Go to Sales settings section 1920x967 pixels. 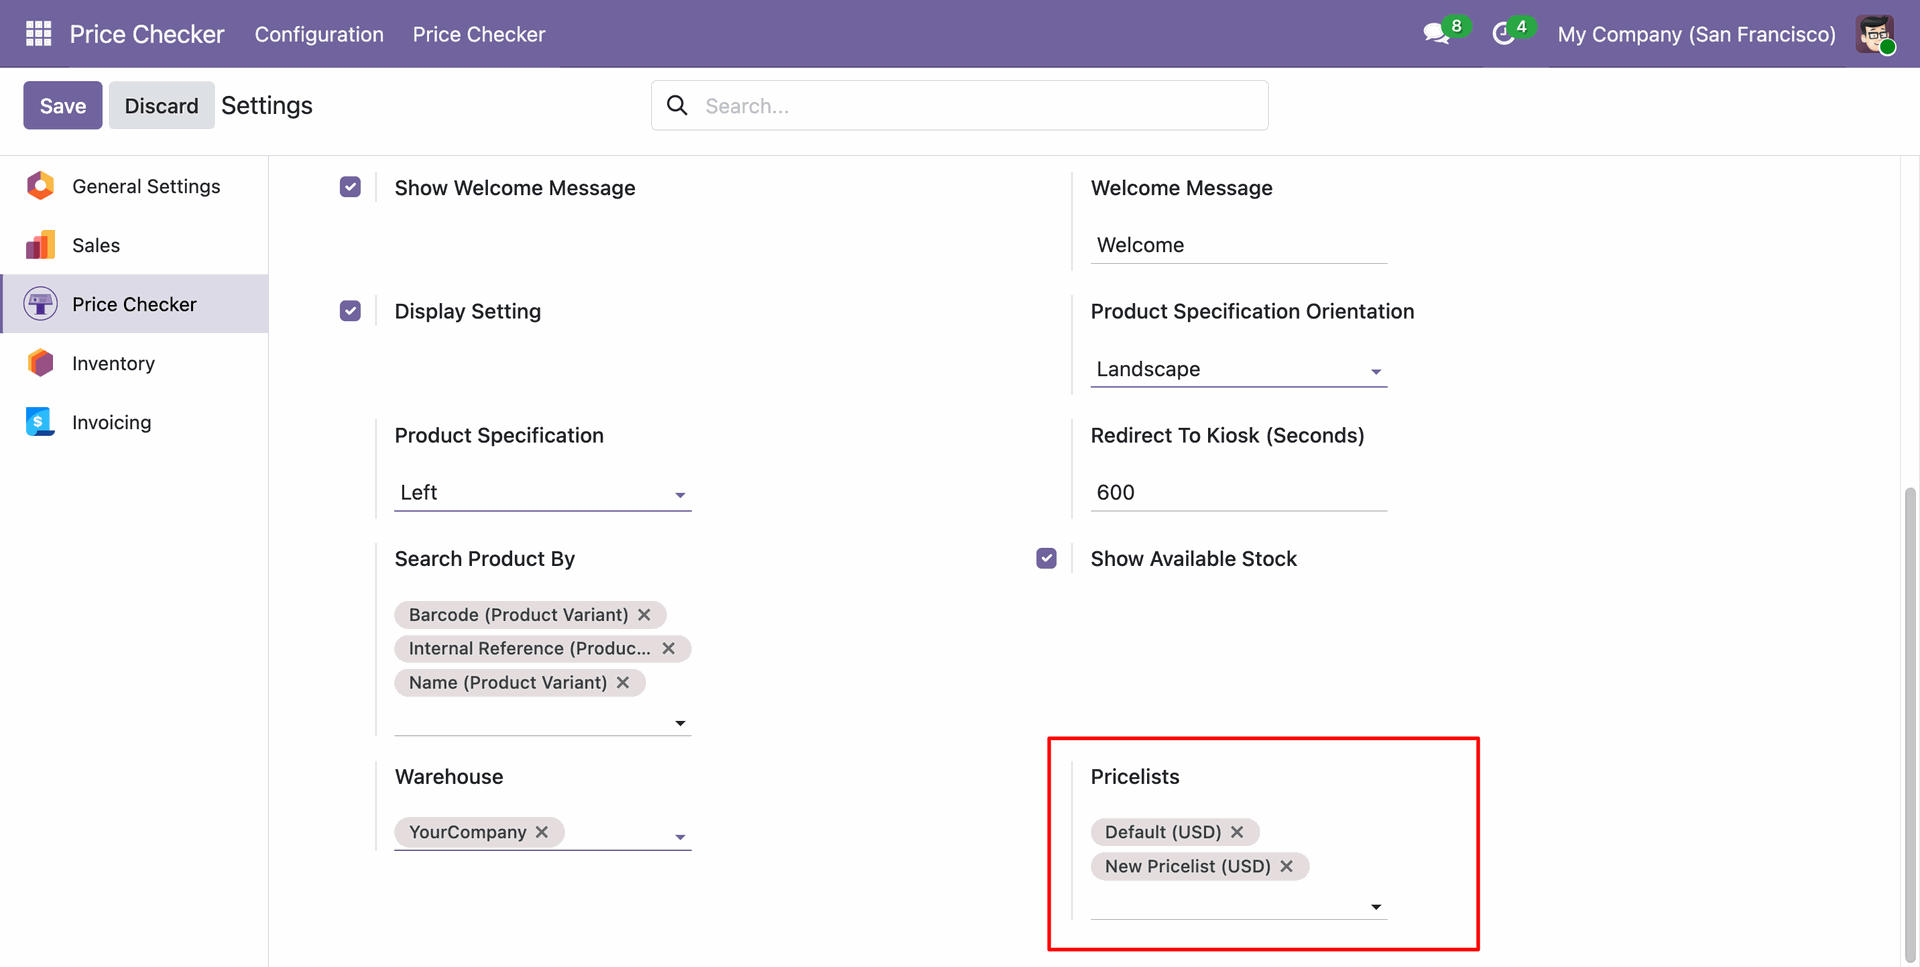96,245
